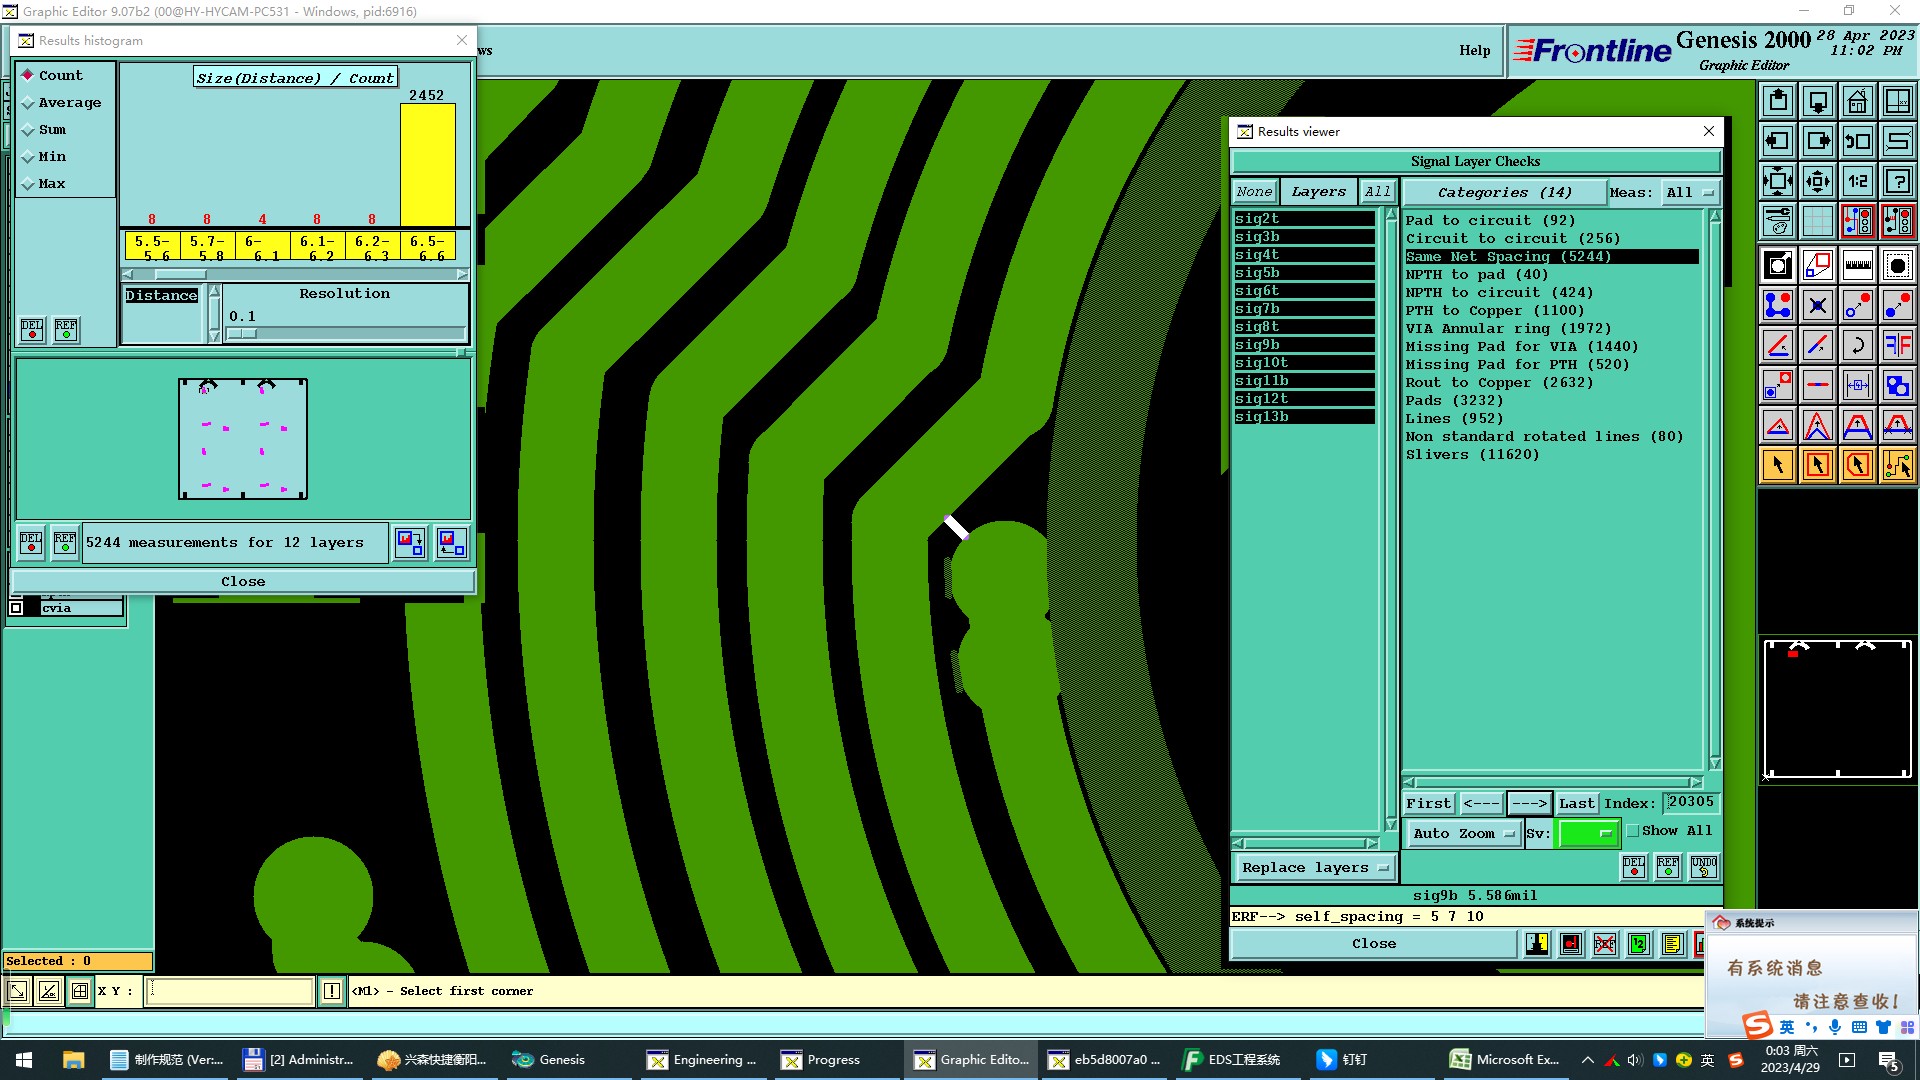Click the grid display icon
Image resolution: width=1920 pixels, height=1080 pixels.
click(1817, 221)
